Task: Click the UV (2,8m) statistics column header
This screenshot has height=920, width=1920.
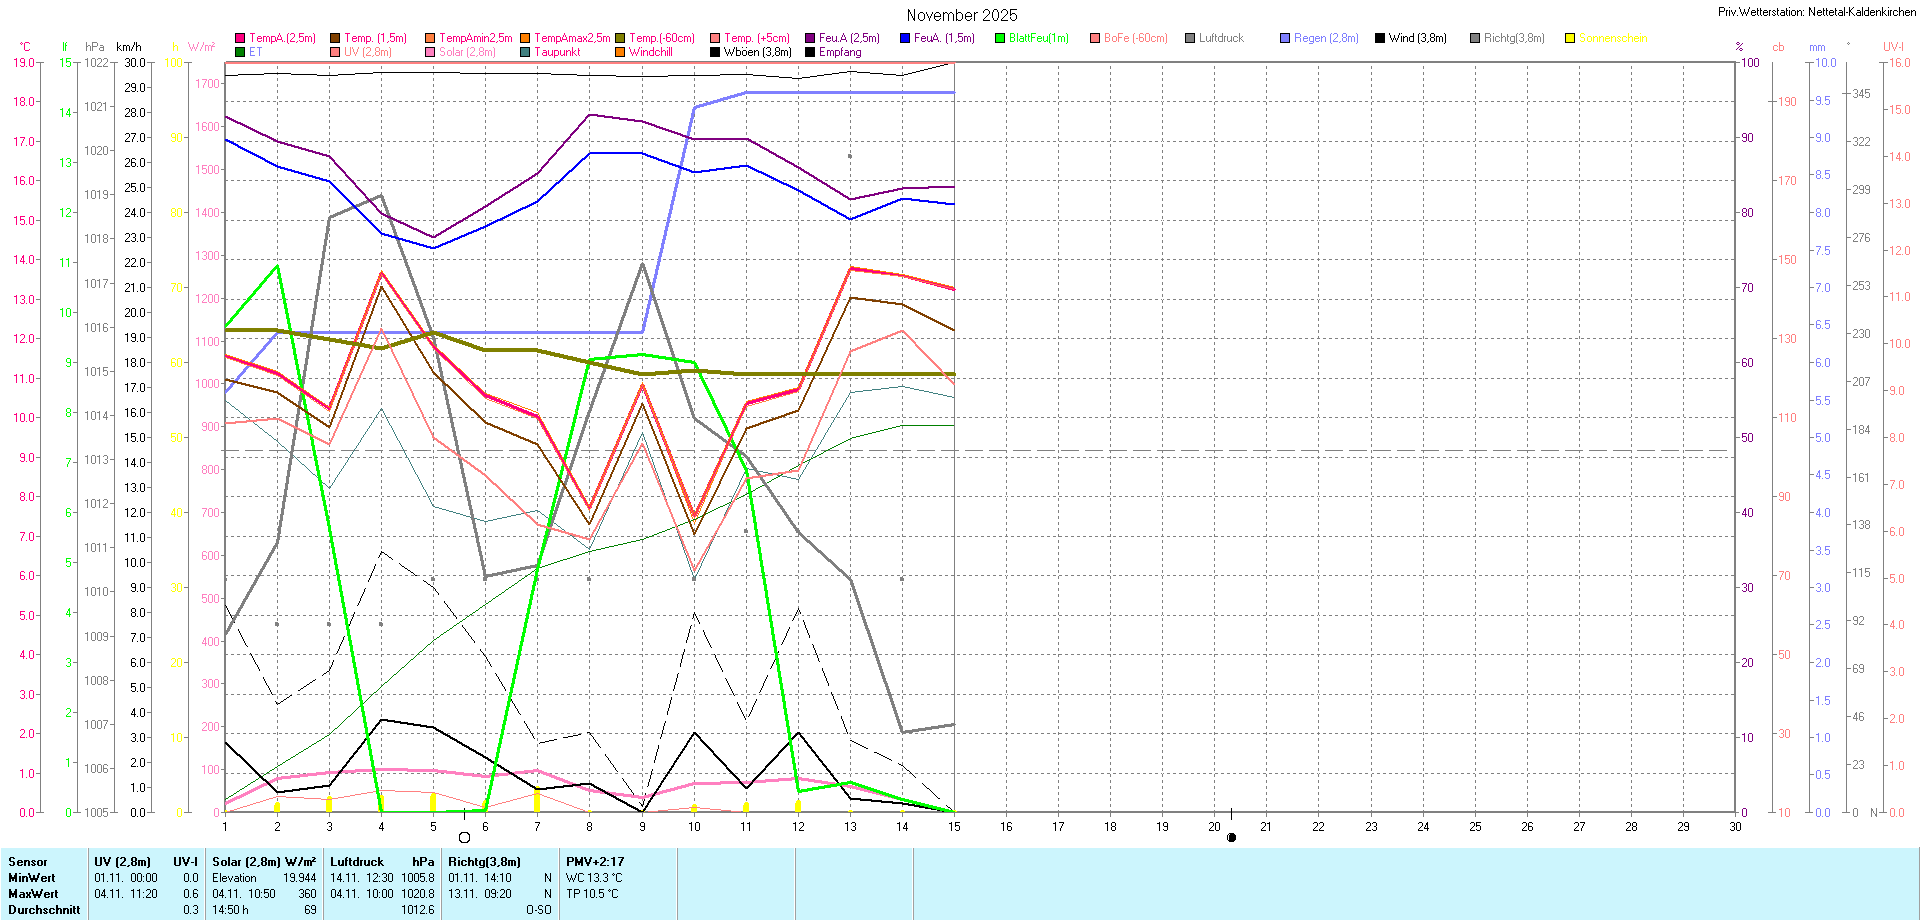Action: pyautogui.click(x=122, y=862)
